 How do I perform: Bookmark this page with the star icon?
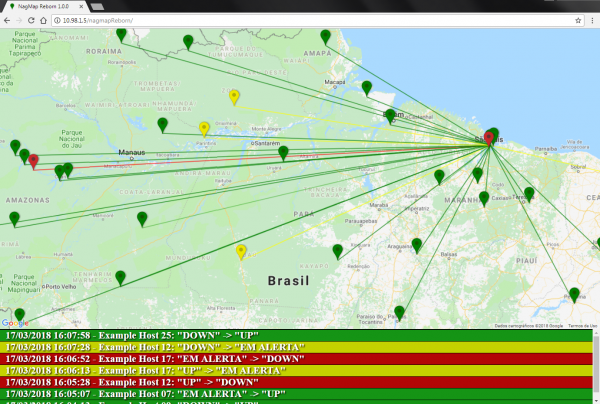(x=577, y=20)
